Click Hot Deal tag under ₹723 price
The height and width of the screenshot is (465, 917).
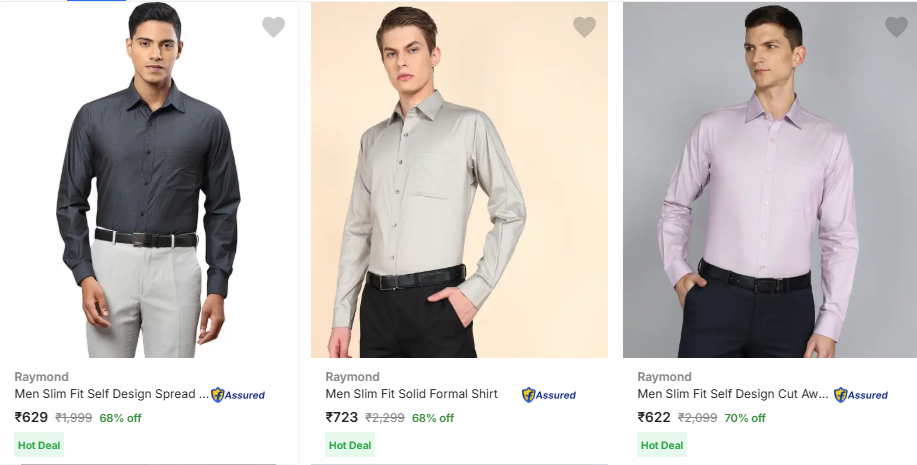[x=350, y=445]
